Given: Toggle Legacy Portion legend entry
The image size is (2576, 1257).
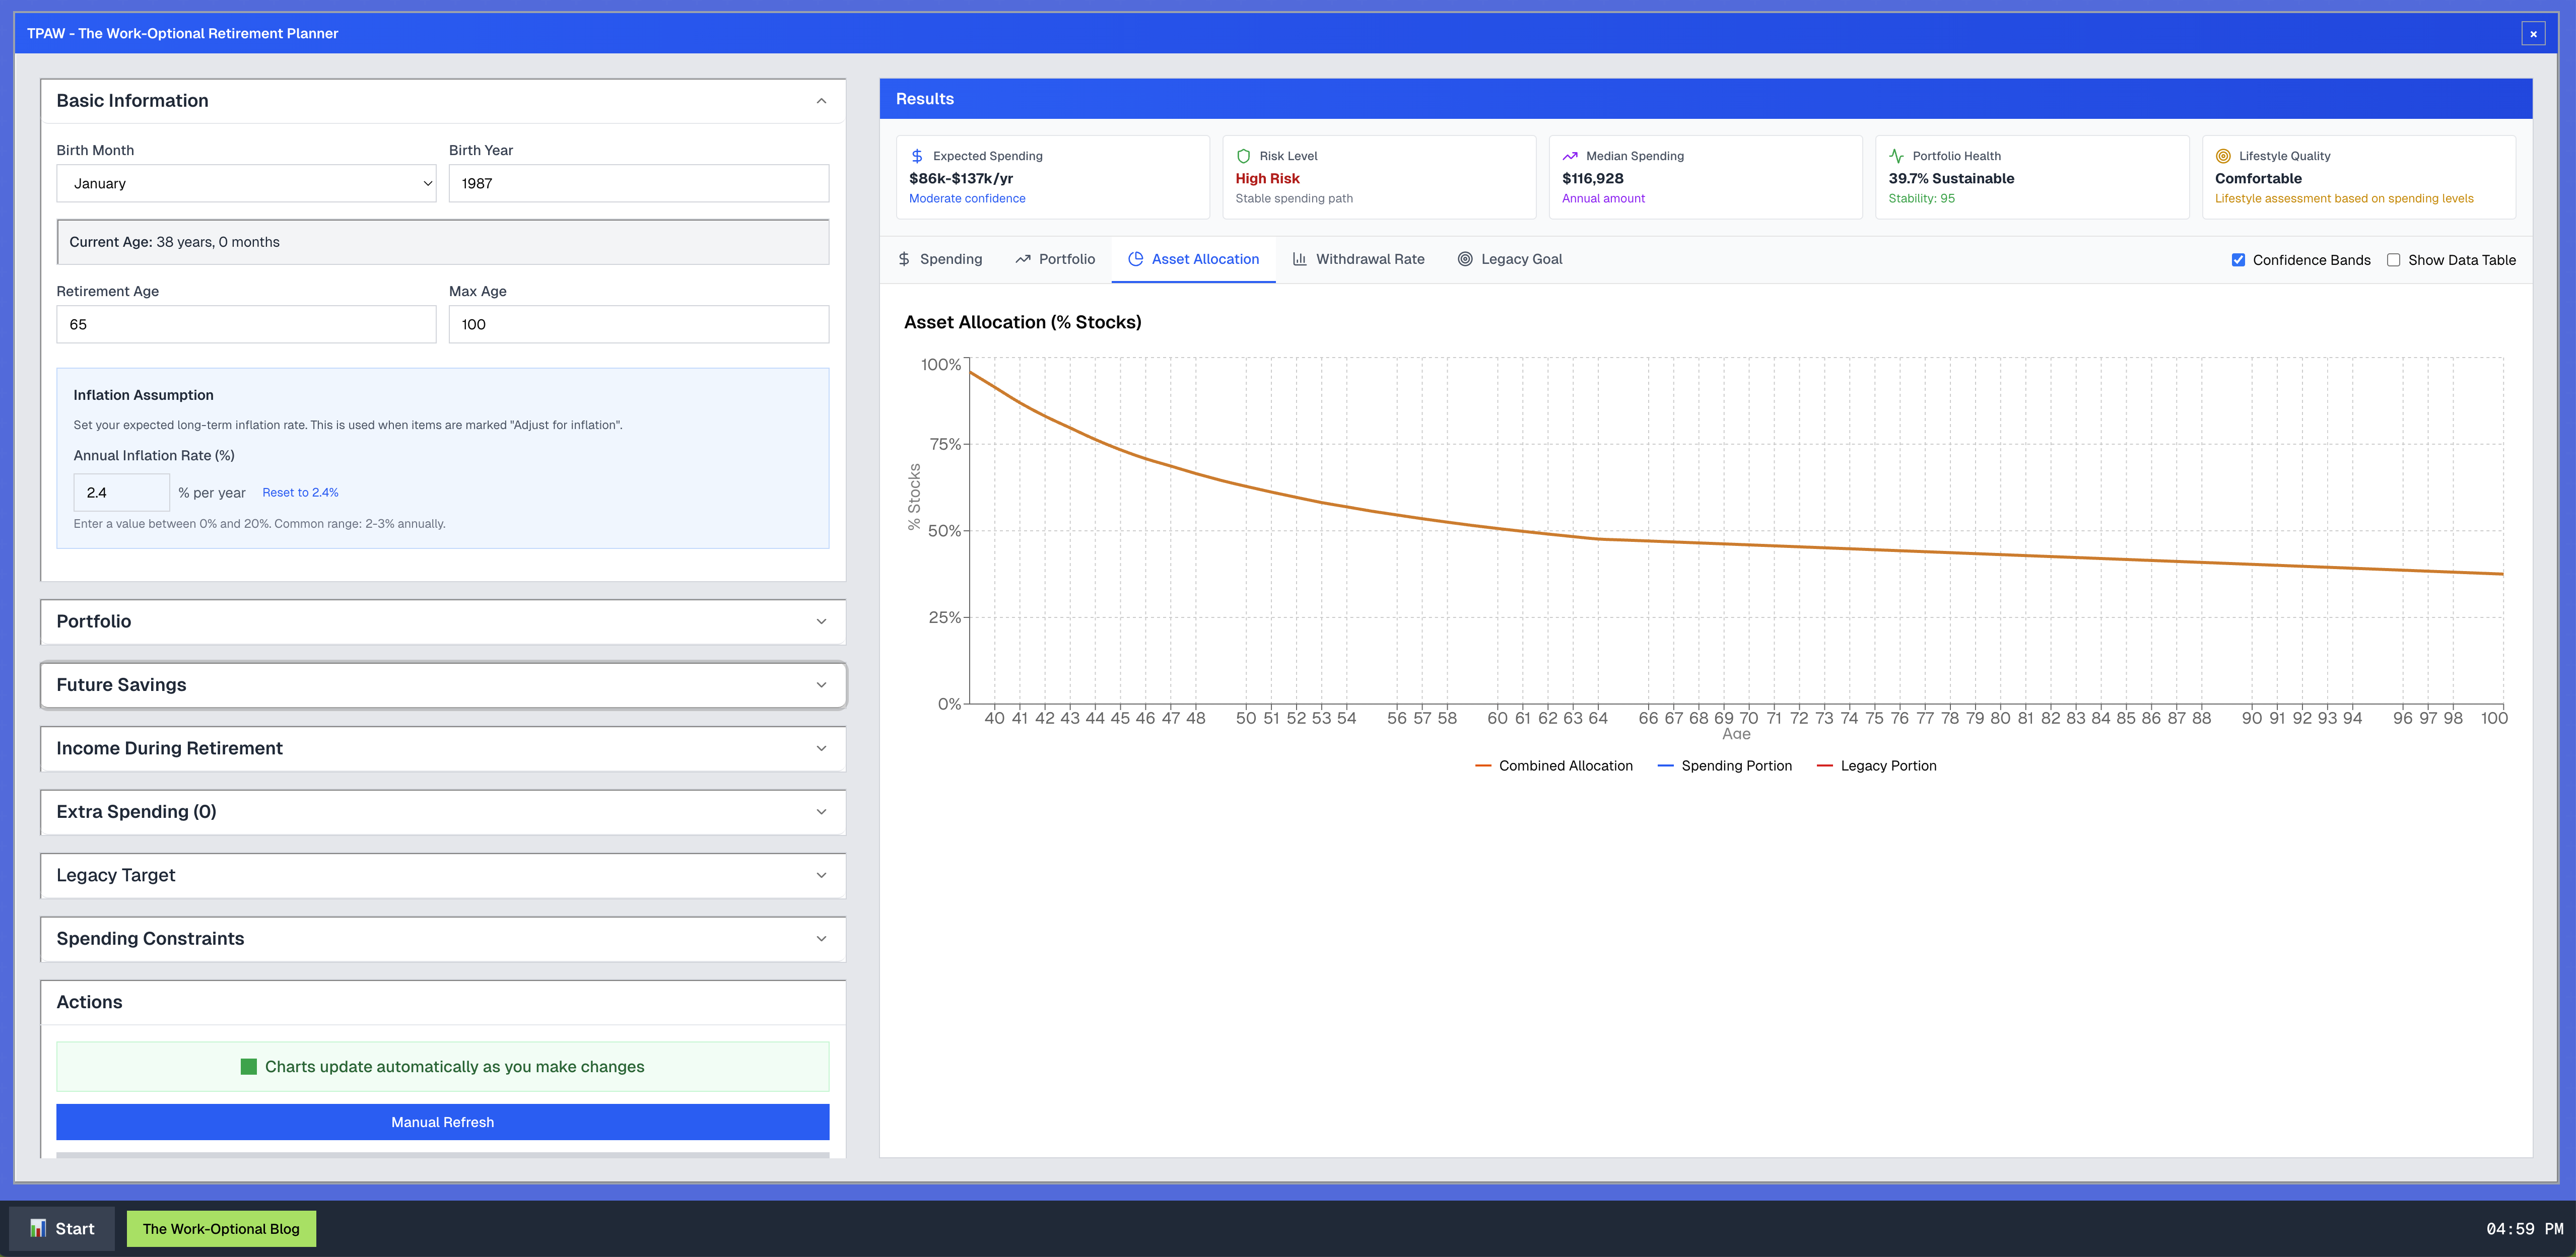Looking at the screenshot, I should (1876, 766).
